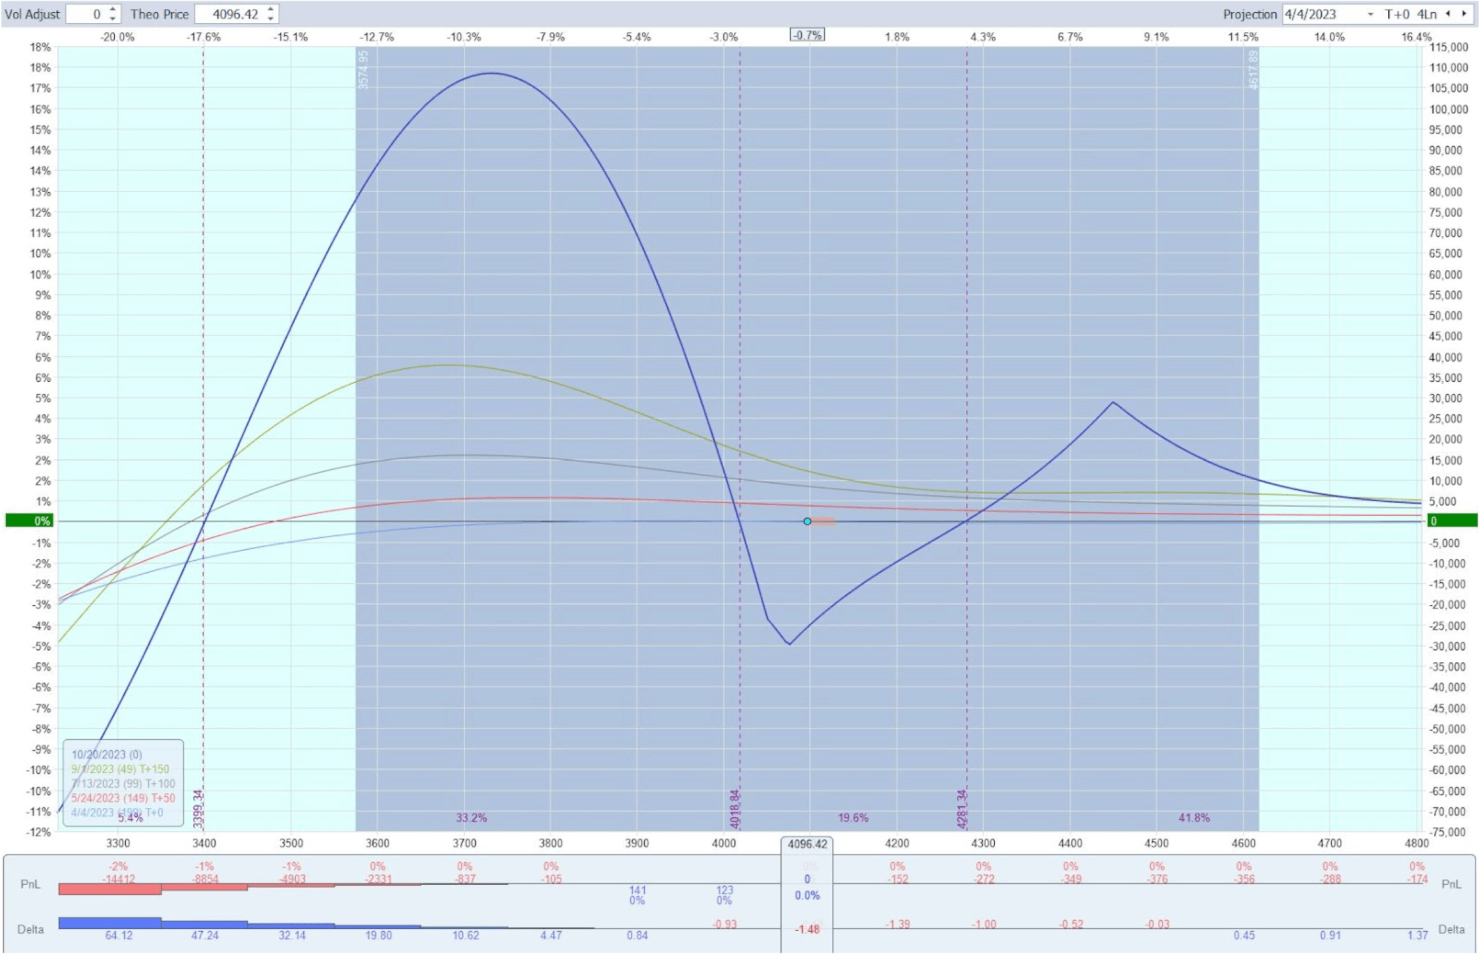Select the 5/24/2023 (149) T+50 legend entry

pyautogui.click(x=123, y=798)
